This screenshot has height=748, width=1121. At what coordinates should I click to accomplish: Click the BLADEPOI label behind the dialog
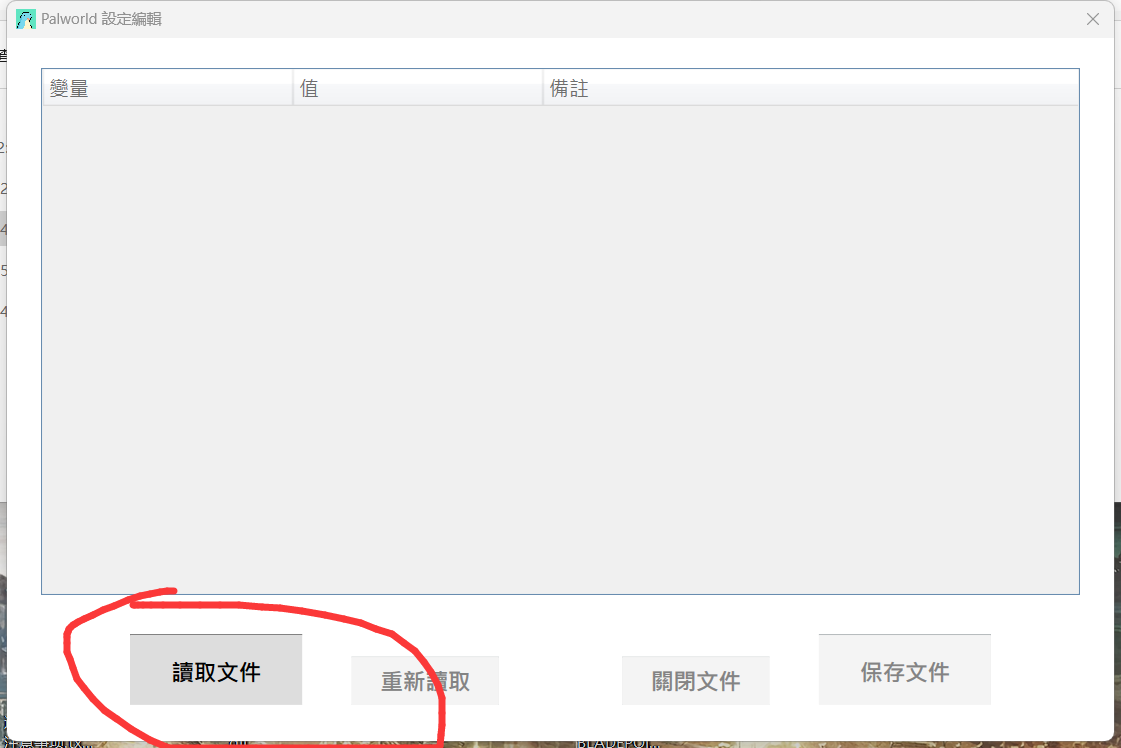pyautogui.click(x=616, y=744)
